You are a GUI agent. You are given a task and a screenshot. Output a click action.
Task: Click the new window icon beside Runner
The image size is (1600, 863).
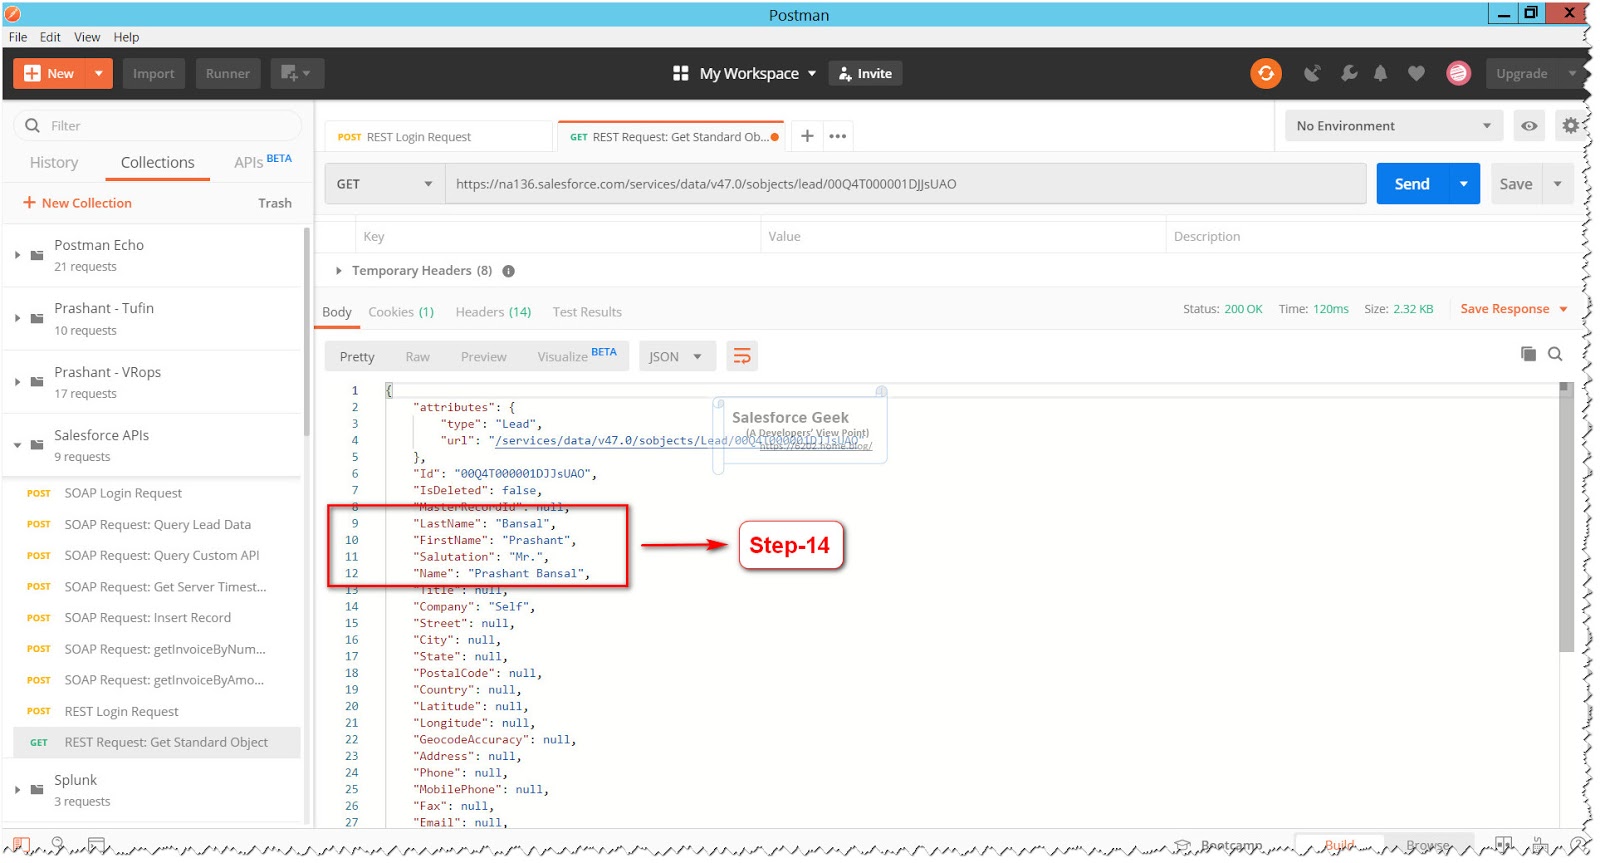click(x=296, y=73)
